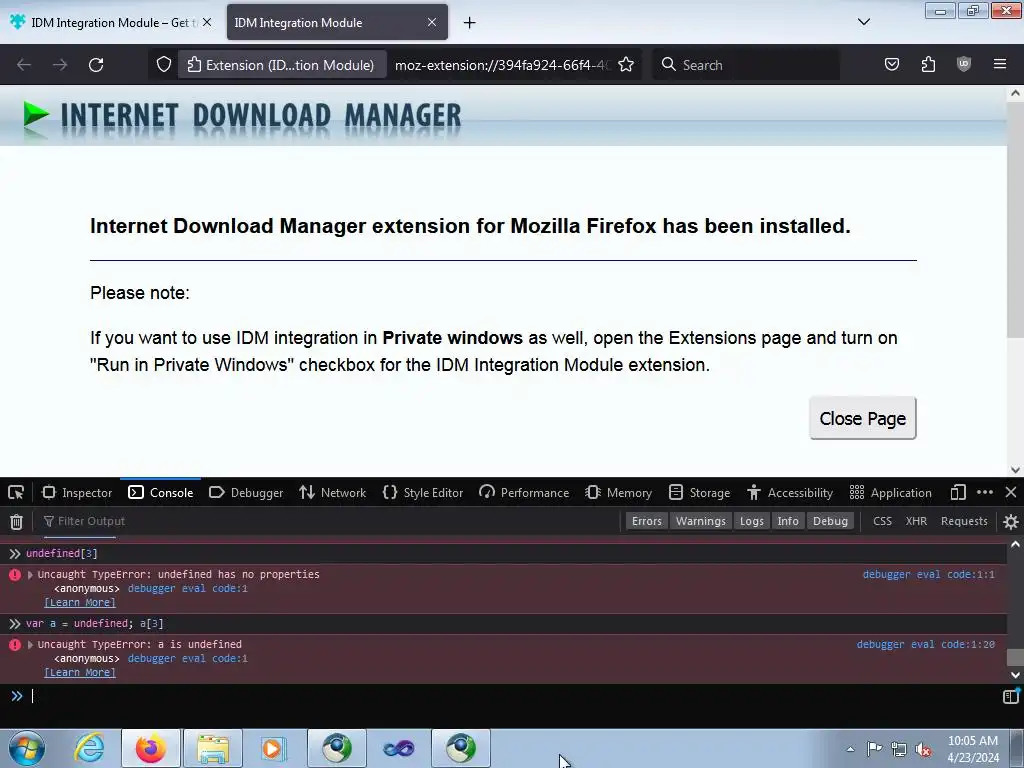
Task: Open uBlock Origin toolbar icon
Action: coord(964,64)
